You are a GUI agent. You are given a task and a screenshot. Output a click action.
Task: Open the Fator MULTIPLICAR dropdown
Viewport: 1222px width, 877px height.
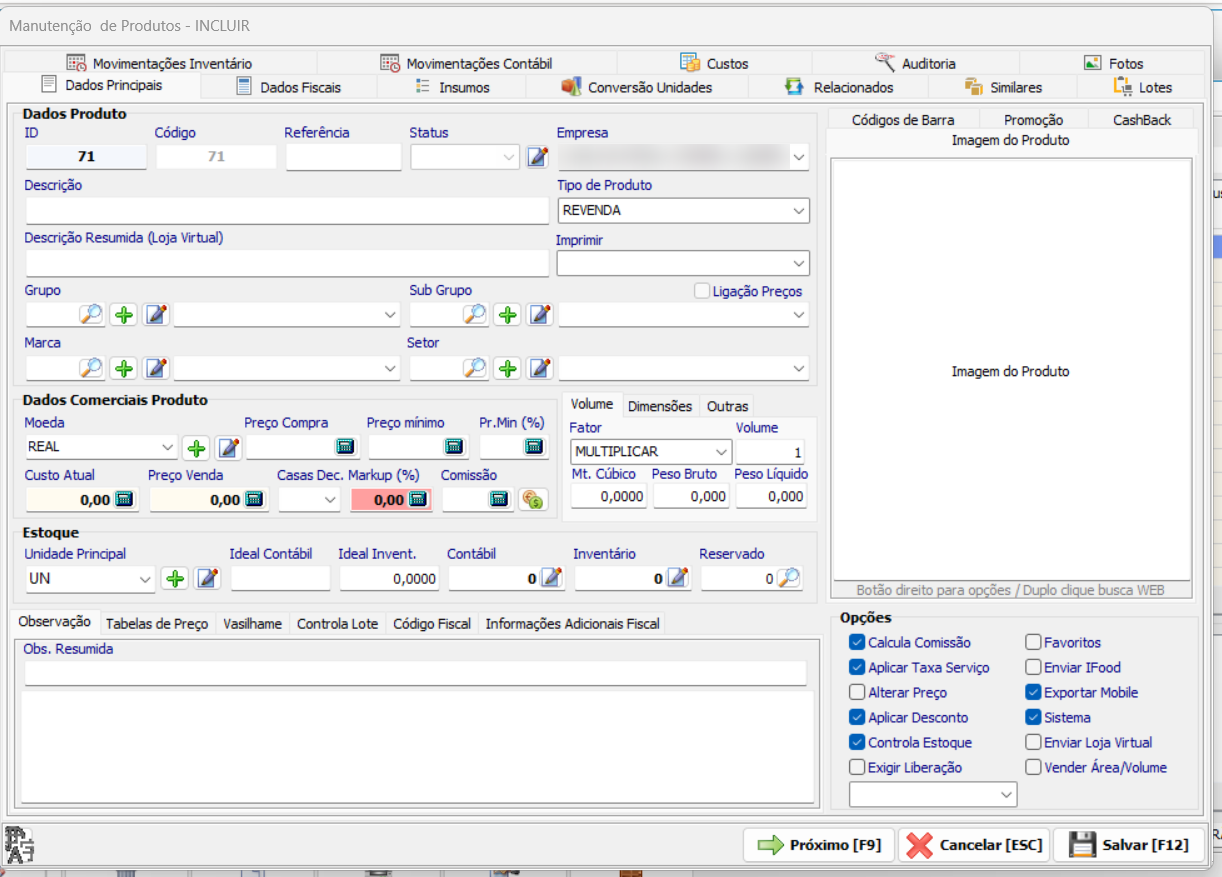tap(651, 452)
